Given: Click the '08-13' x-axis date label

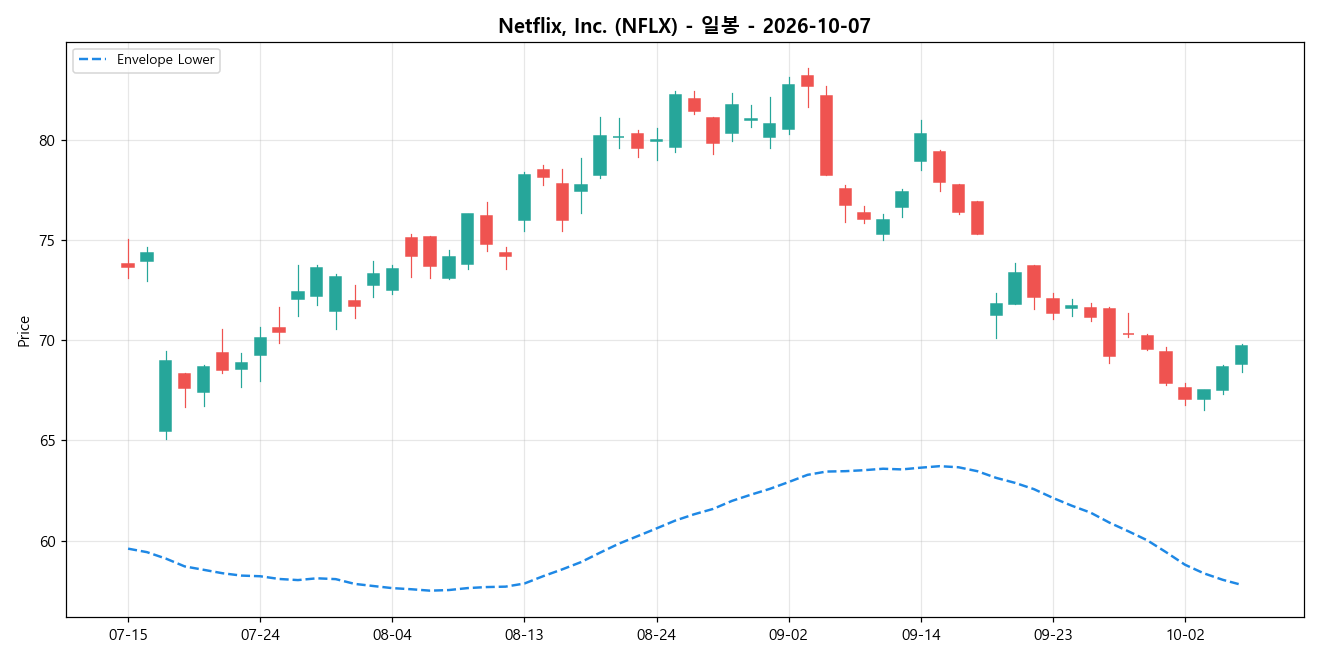Looking at the screenshot, I should (x=524, y=634).
